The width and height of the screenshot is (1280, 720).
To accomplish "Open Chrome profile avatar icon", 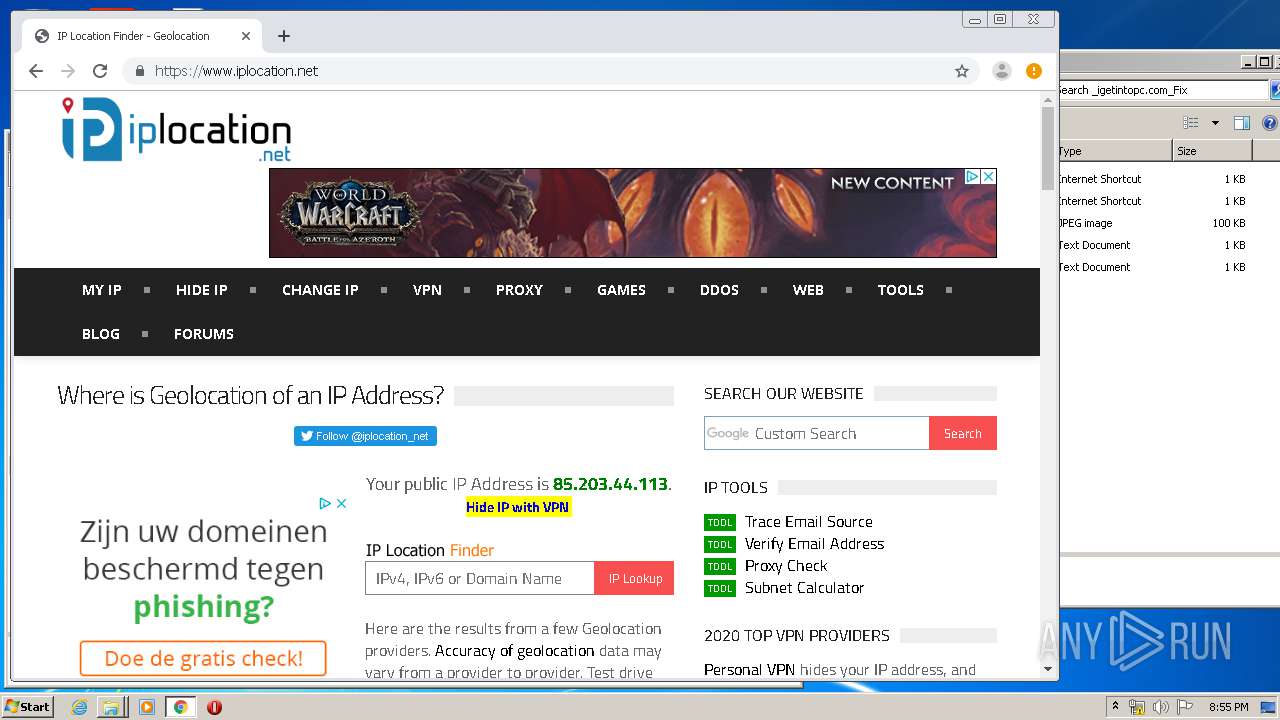I will coord(1001,71).
